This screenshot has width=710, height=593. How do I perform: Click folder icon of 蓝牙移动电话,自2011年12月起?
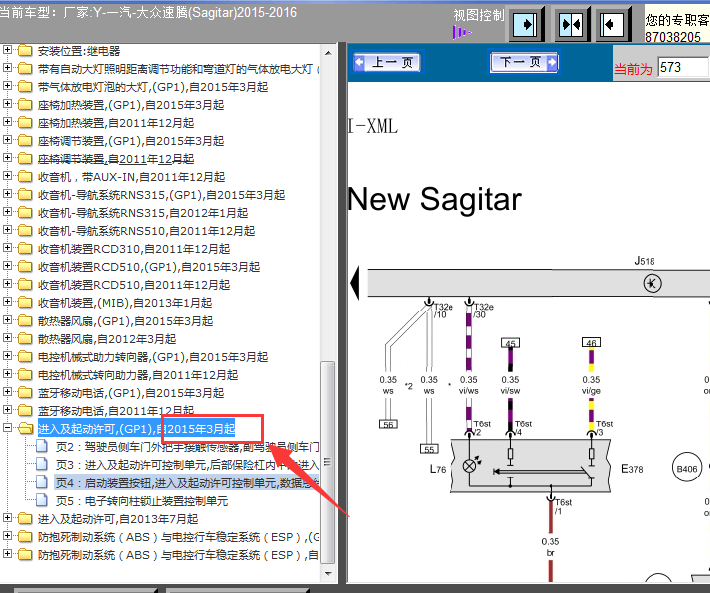click(x=25, y=411)
